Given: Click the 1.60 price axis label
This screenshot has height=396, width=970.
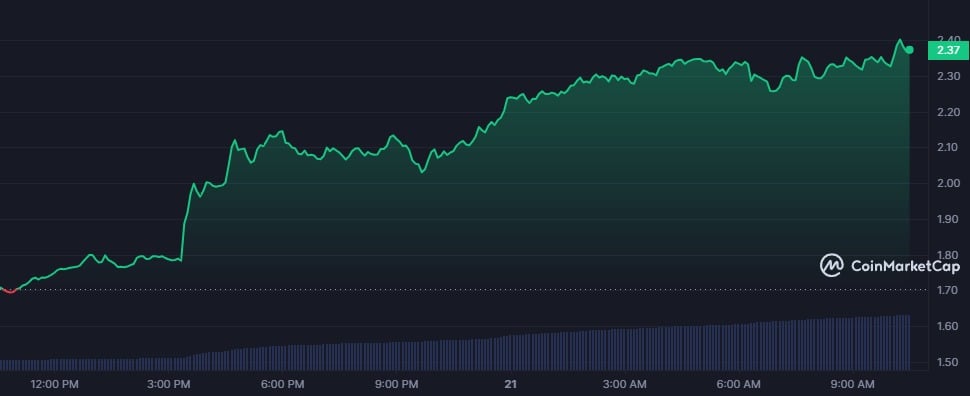Looking at the screenshot, I should pyautogui.click(x=948, y=327).
